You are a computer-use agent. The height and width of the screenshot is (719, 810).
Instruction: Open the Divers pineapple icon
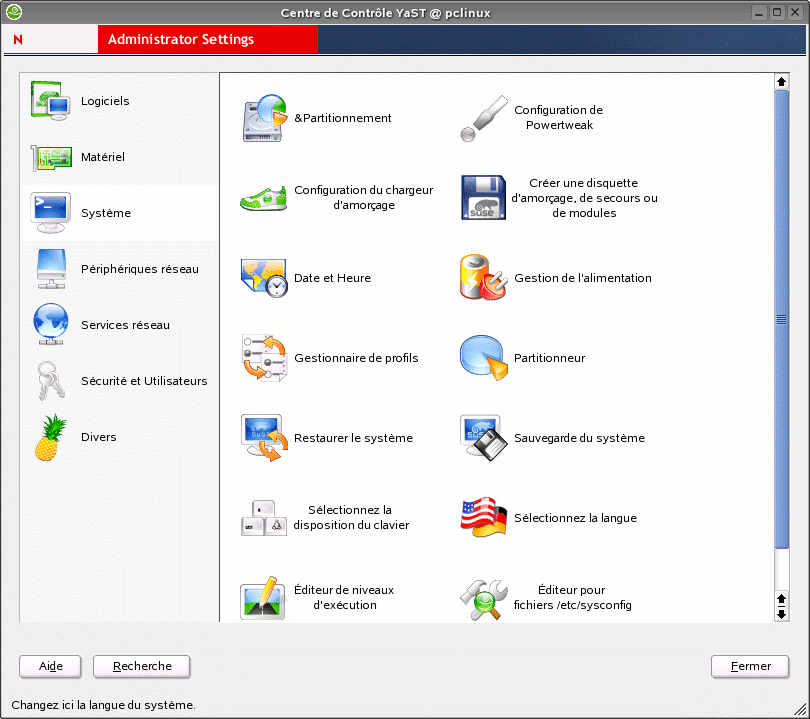coord(51,437)
